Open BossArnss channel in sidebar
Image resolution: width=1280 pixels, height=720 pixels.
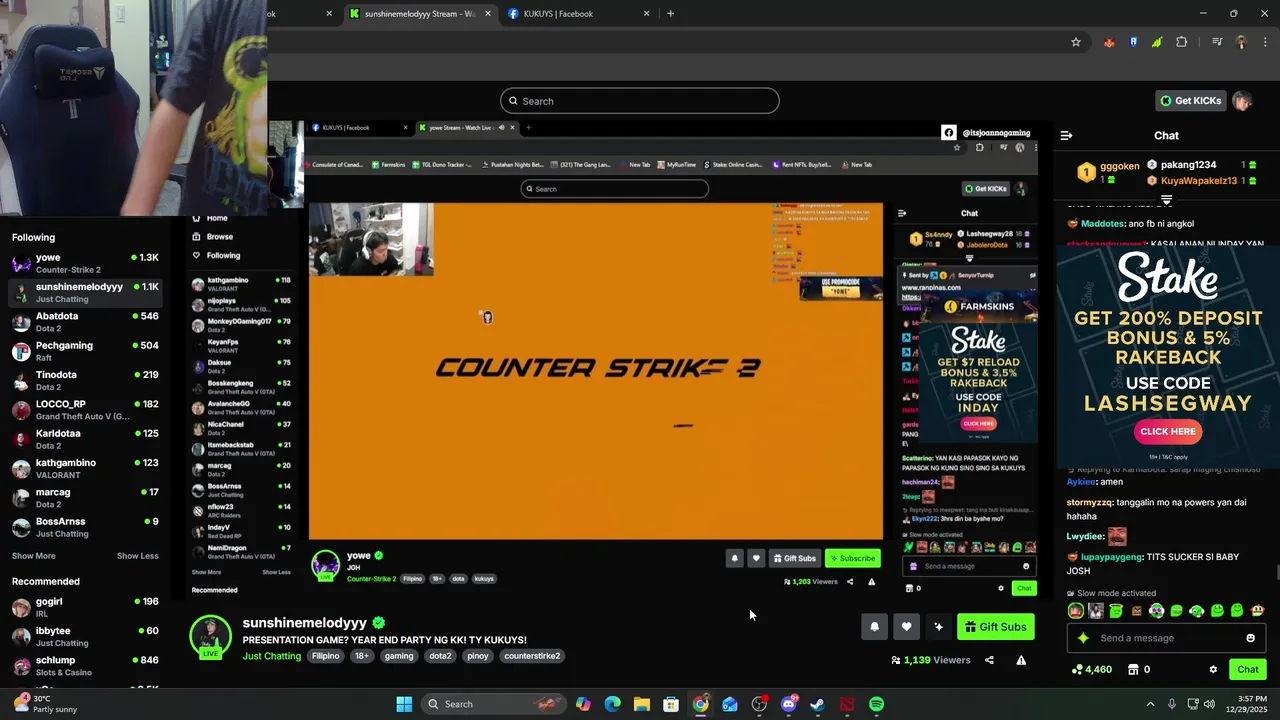coord(85,527)
